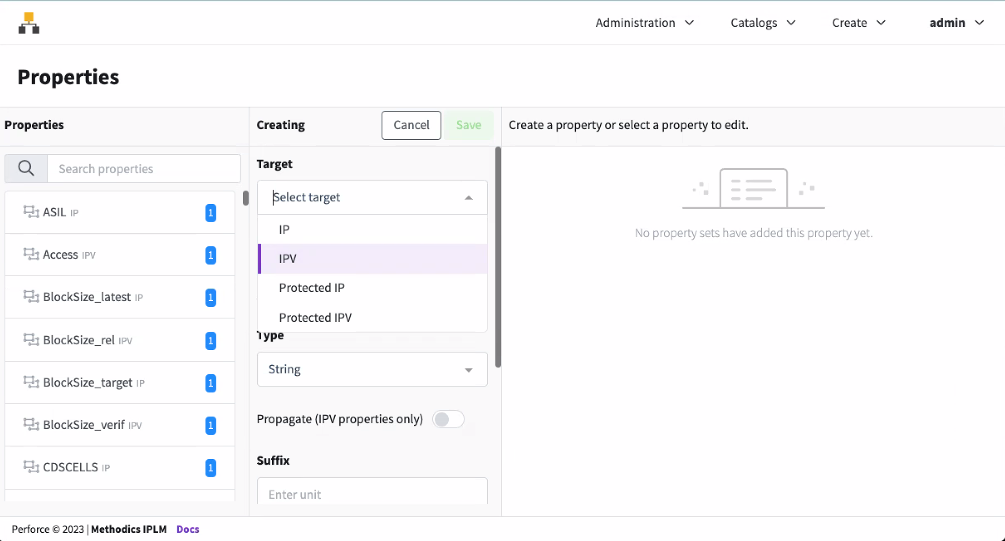
Task: Click the ASIL property icon
Action: 30,213
